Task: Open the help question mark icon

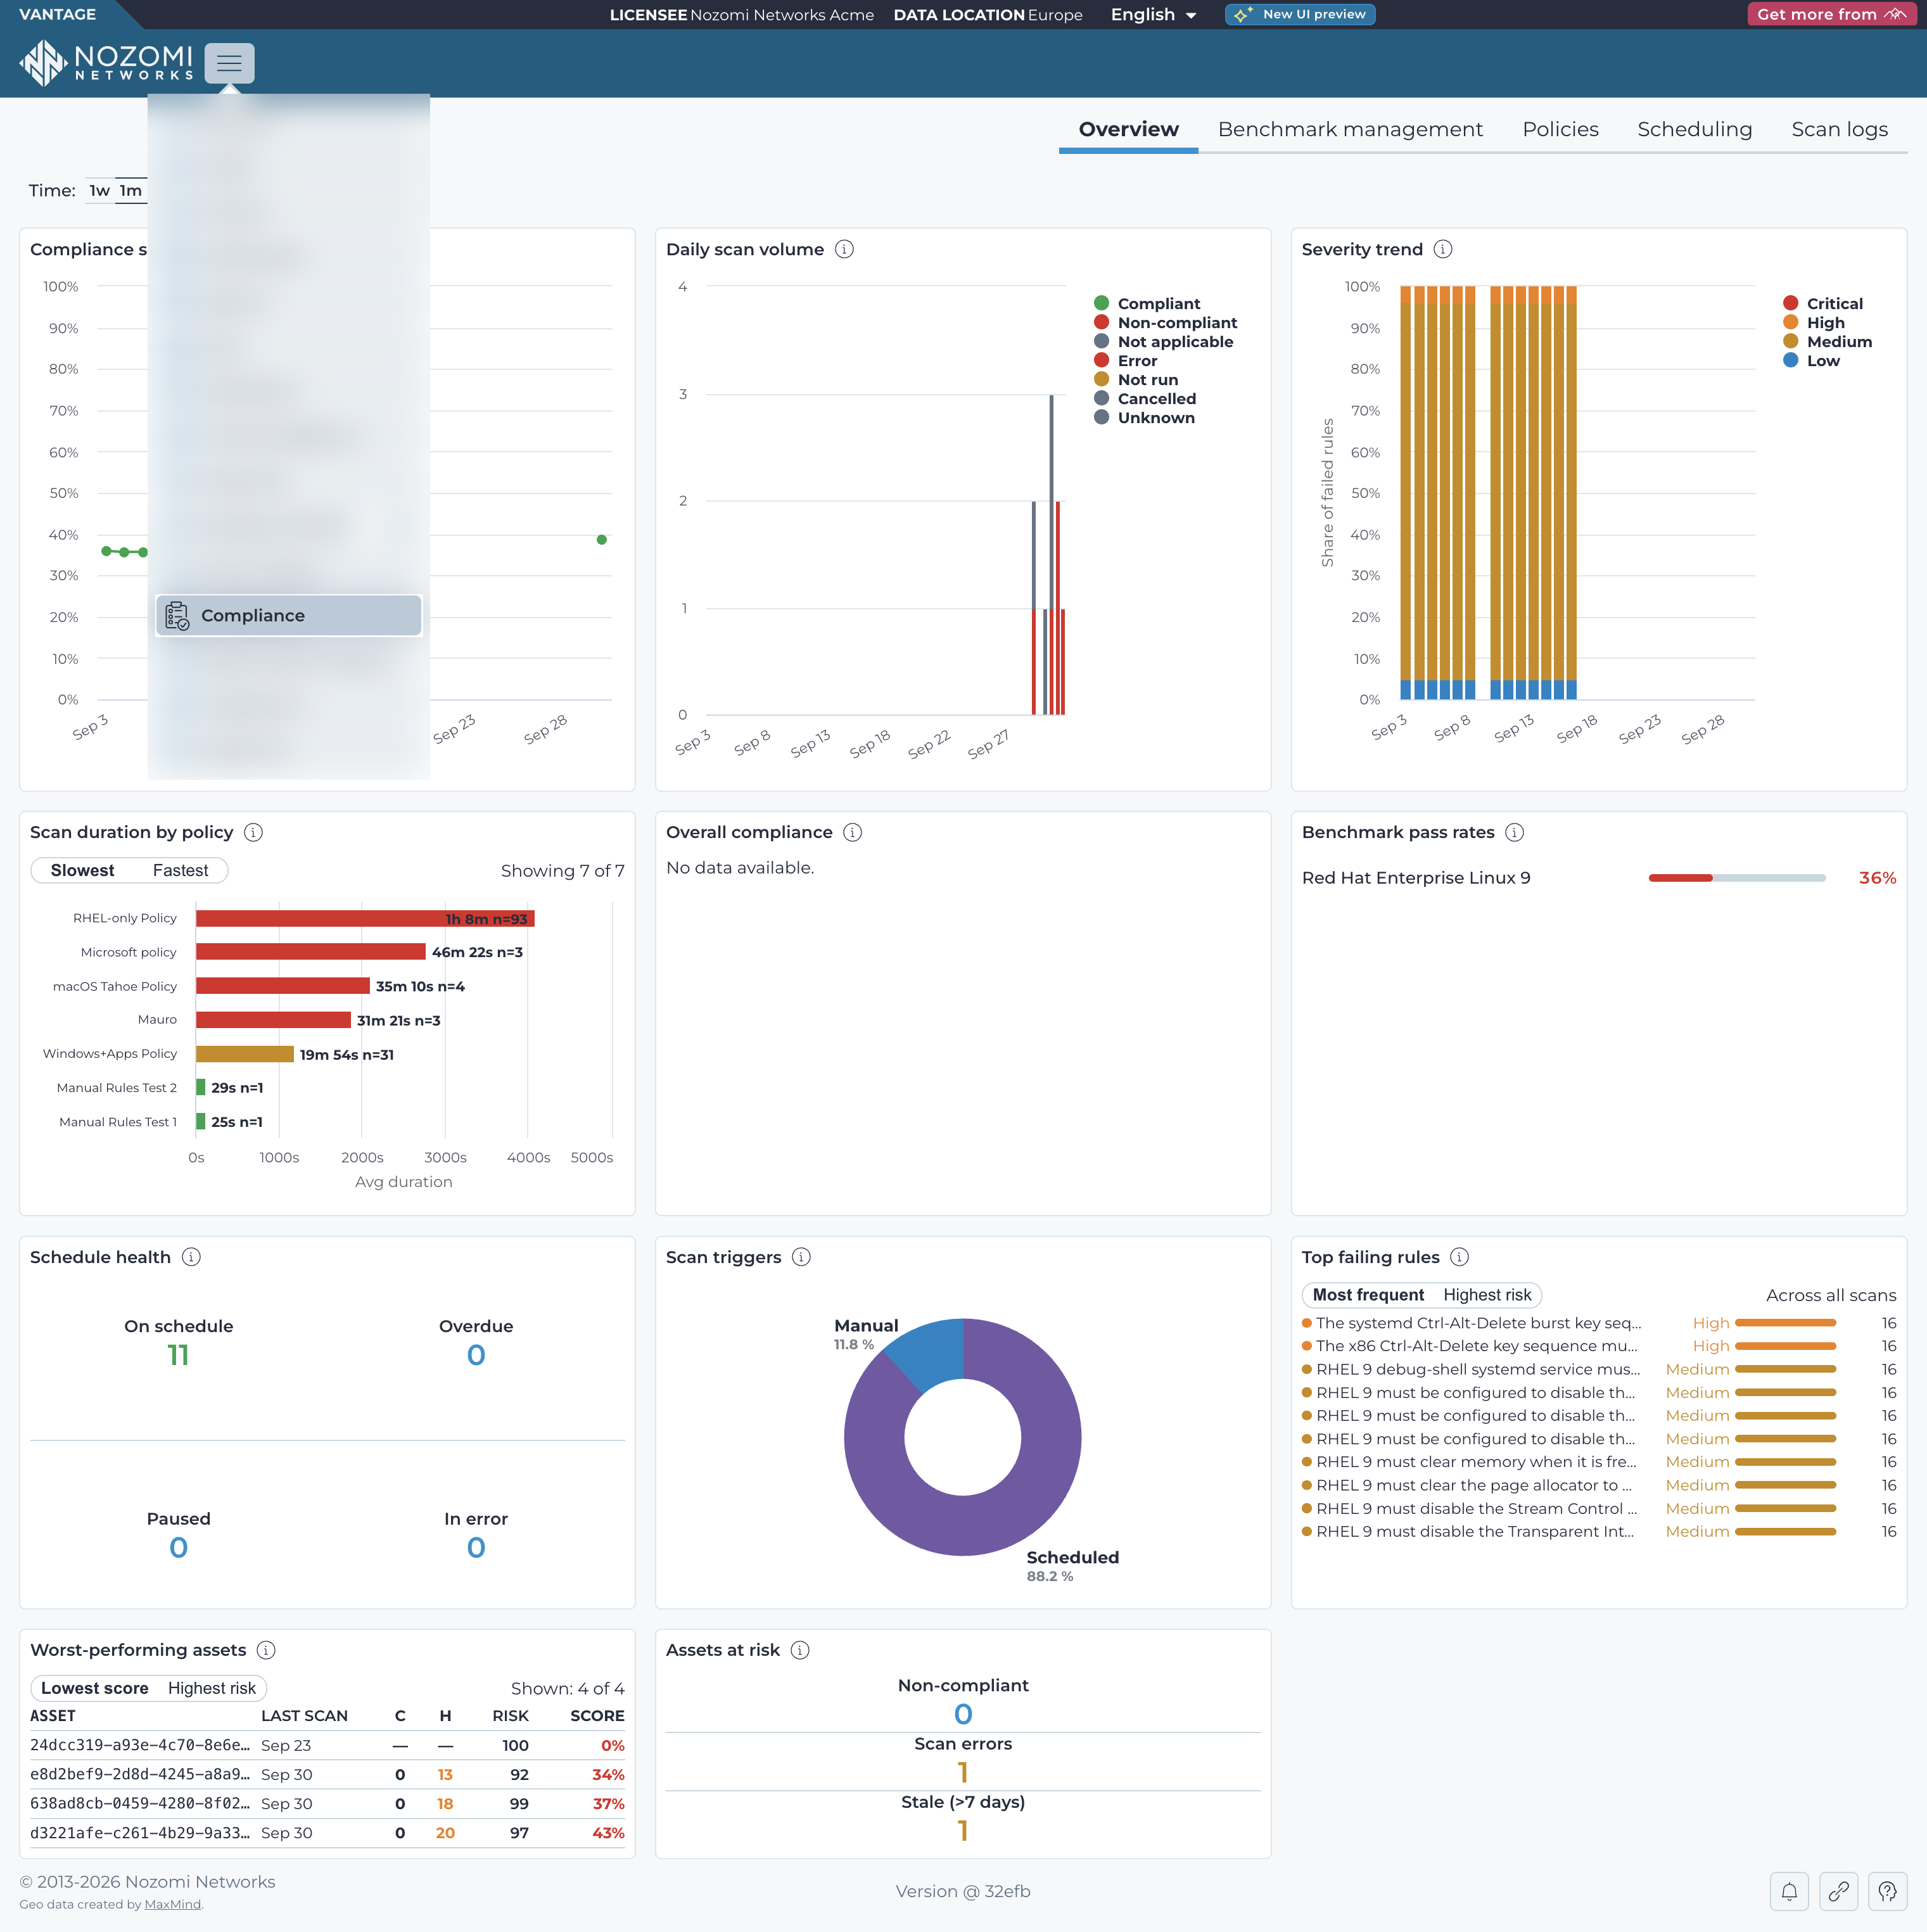Action: click(x=1887, y=1891)
